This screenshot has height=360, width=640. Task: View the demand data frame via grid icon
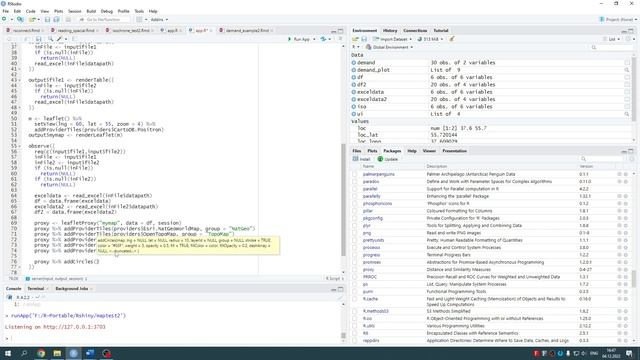coord(627,62)
